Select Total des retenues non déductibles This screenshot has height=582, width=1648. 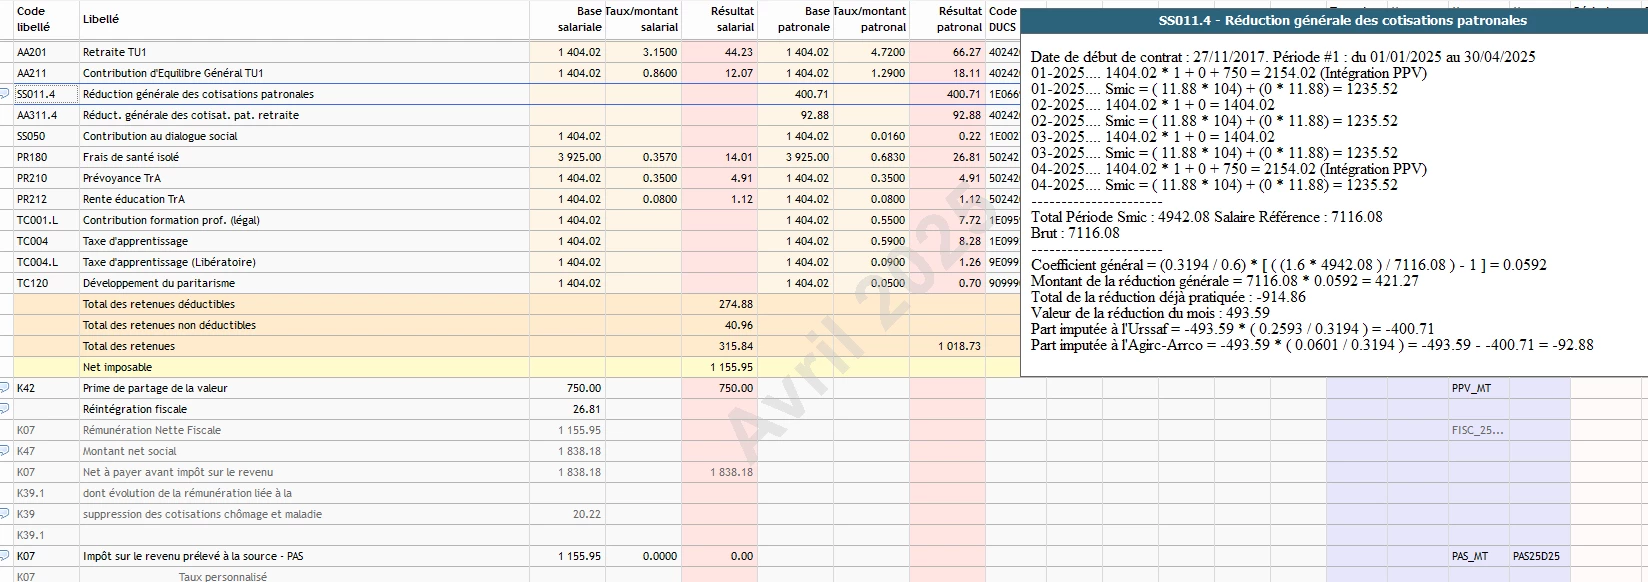tap(169, 325)
